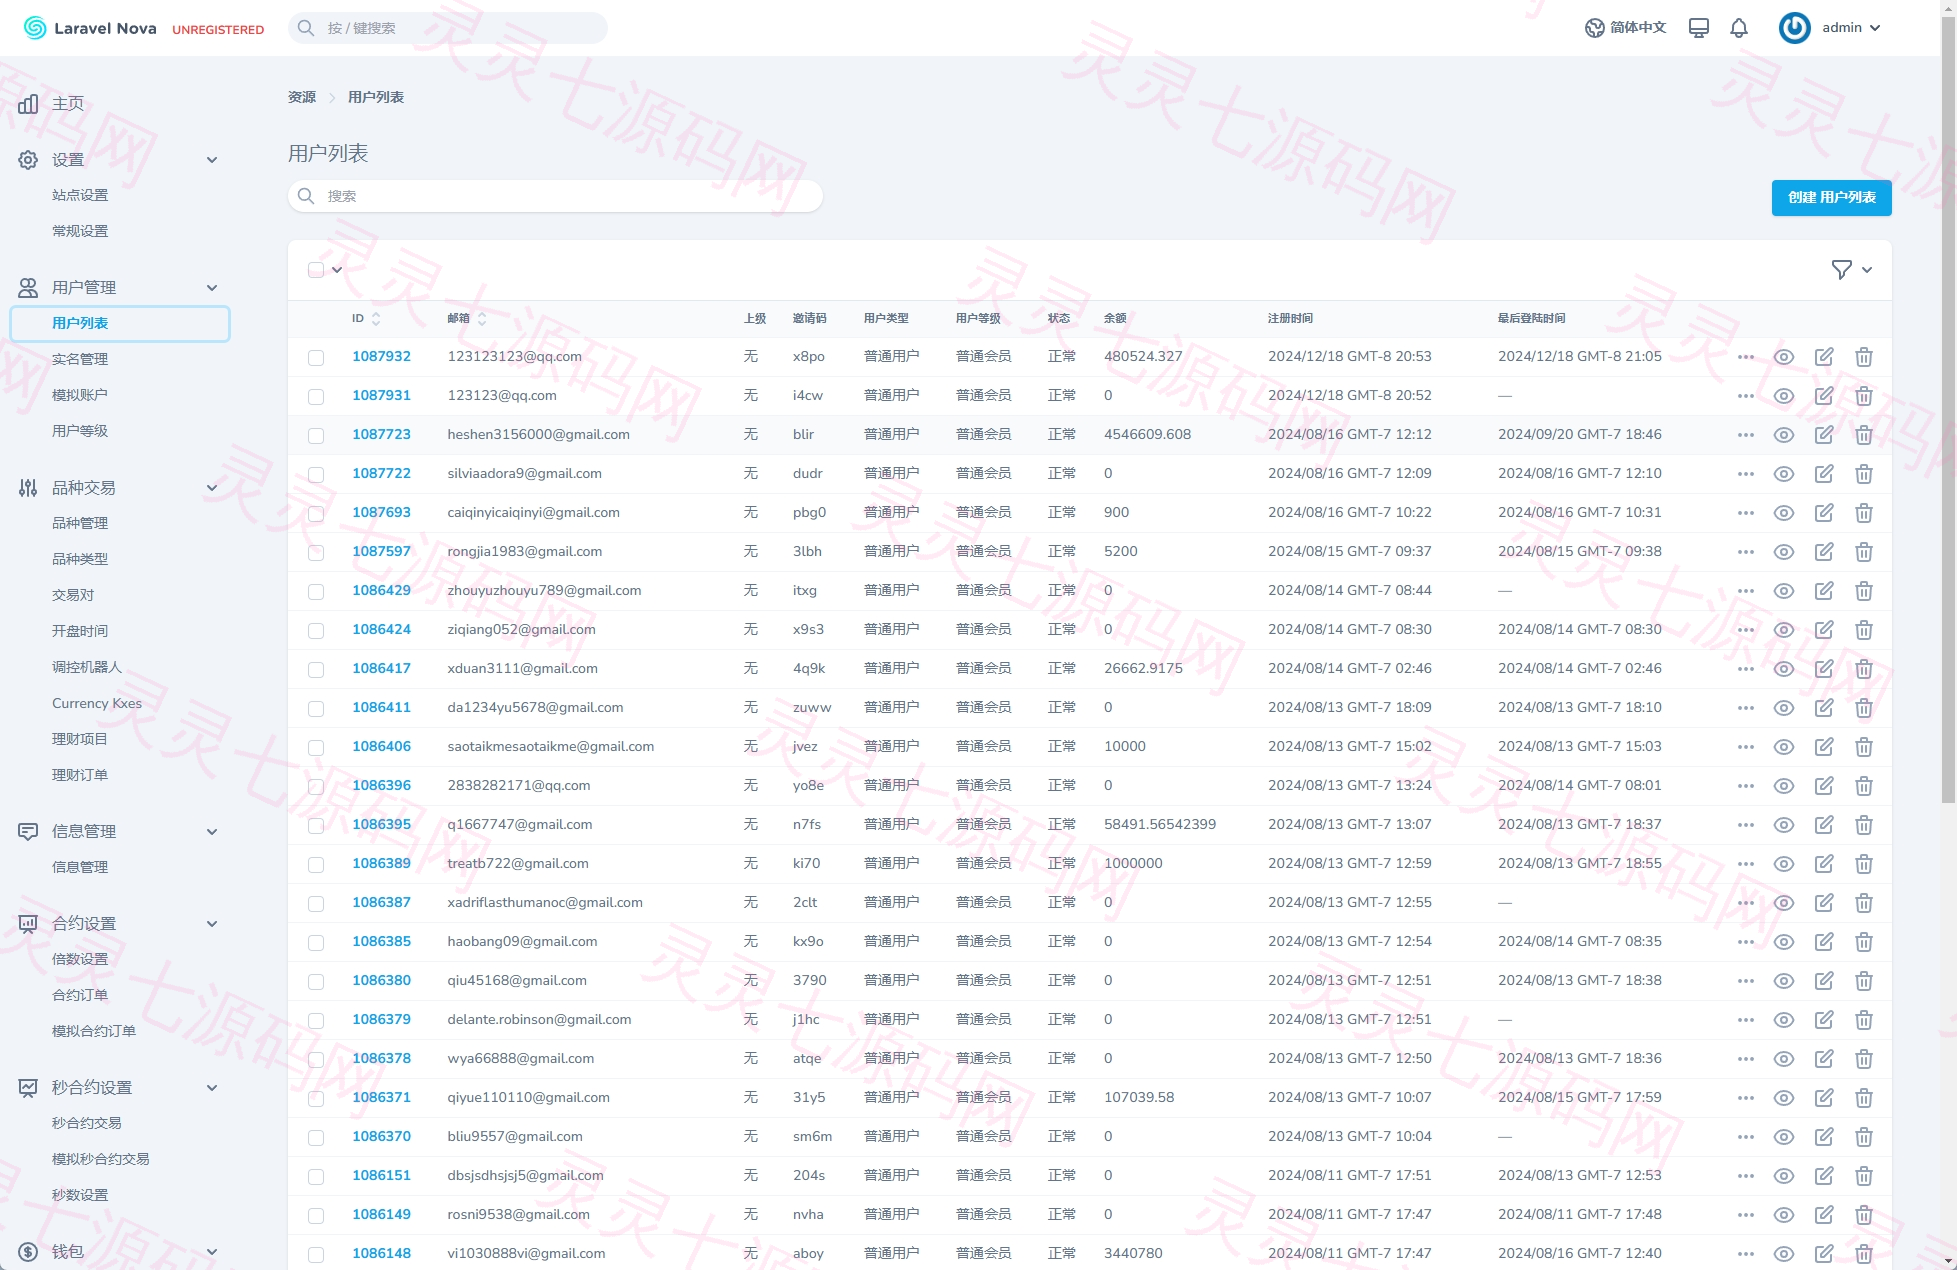Click the theme monitor icon in header

coord(1698,28)
